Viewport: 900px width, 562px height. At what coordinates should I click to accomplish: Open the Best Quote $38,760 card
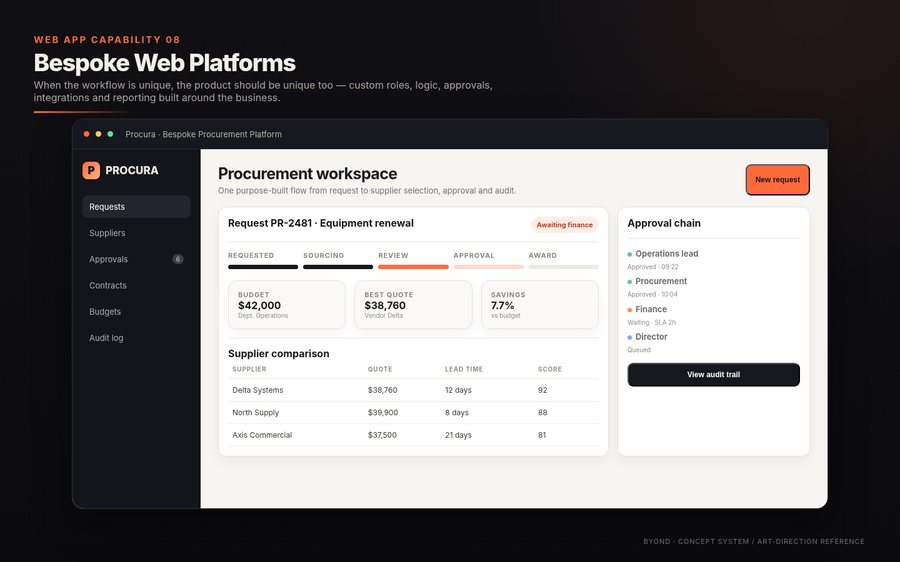coord(413,305)
